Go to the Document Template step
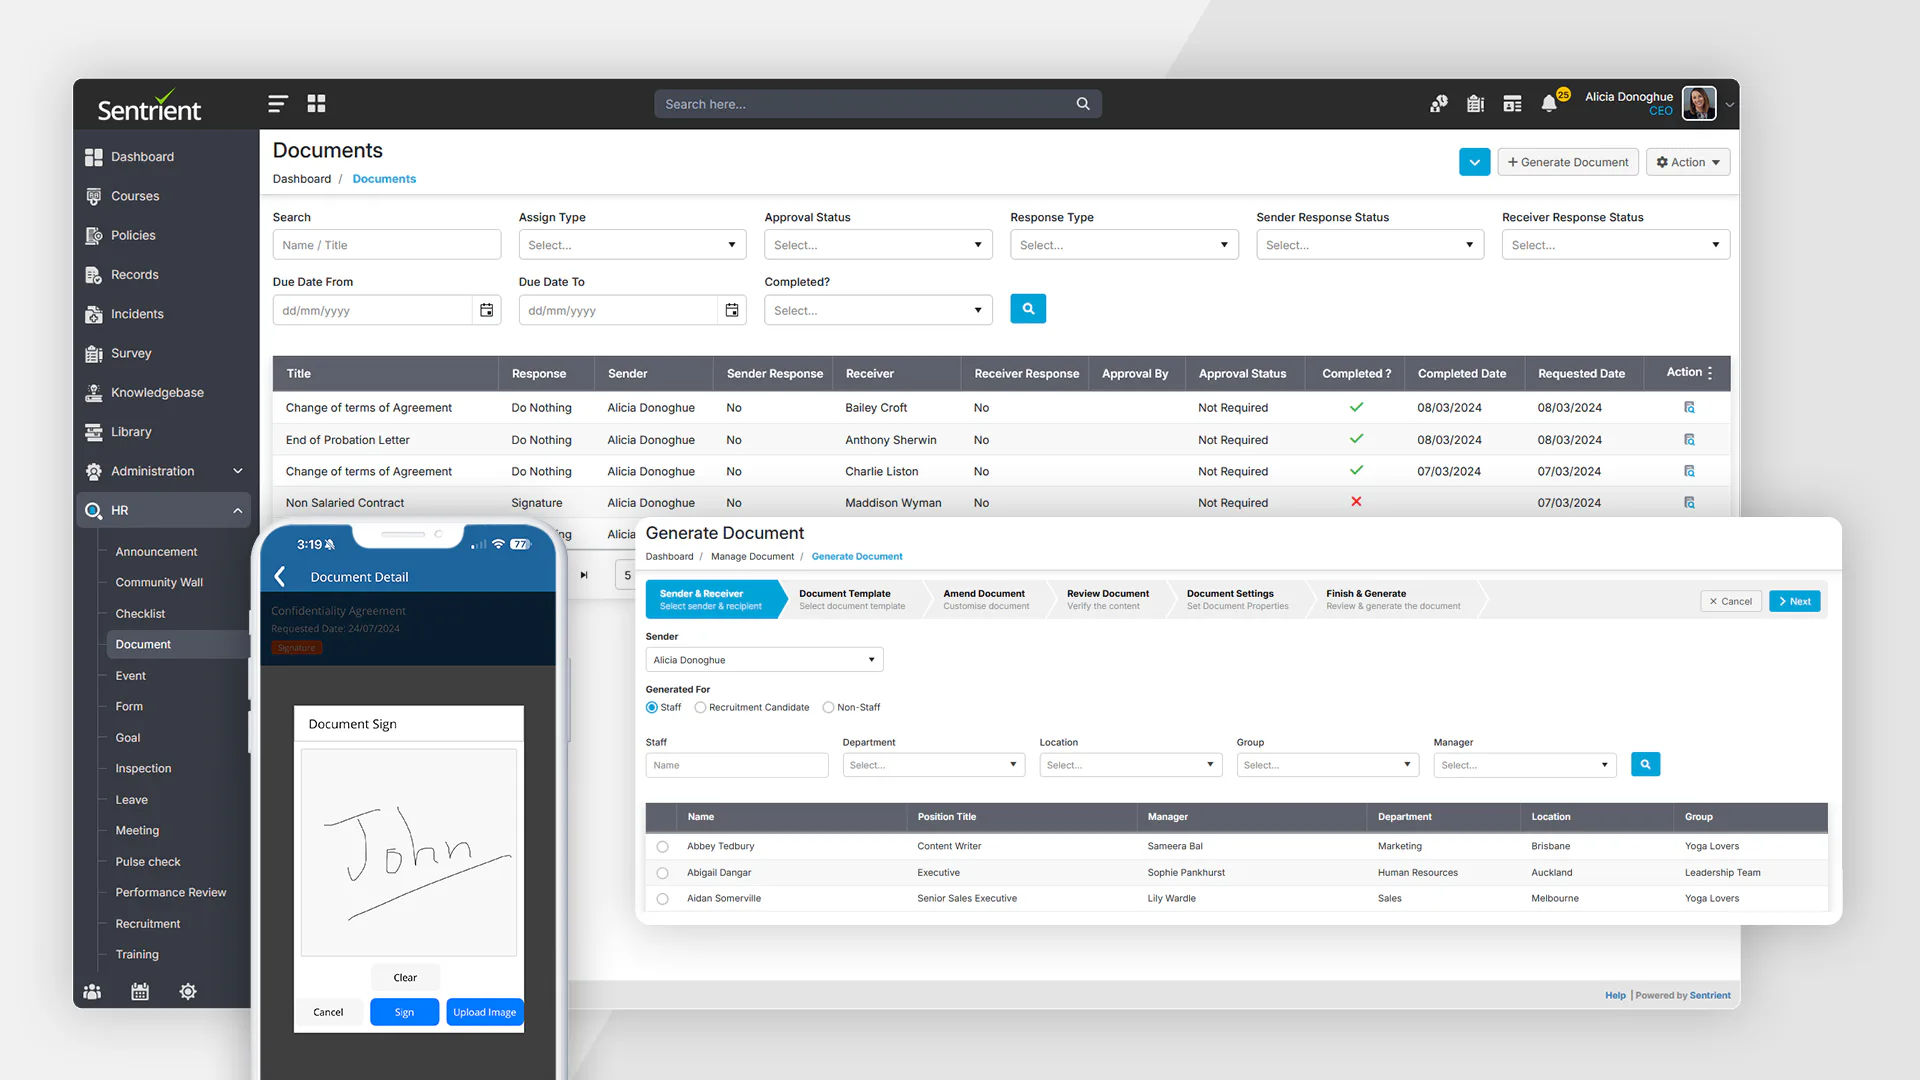This screenshot has width=1920, height=1080. pyautogui.click(x=851, y=599)
